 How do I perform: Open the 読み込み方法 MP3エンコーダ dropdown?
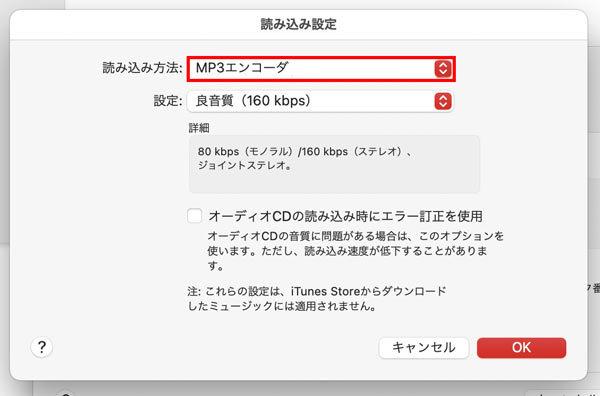[x=321, y=68]
